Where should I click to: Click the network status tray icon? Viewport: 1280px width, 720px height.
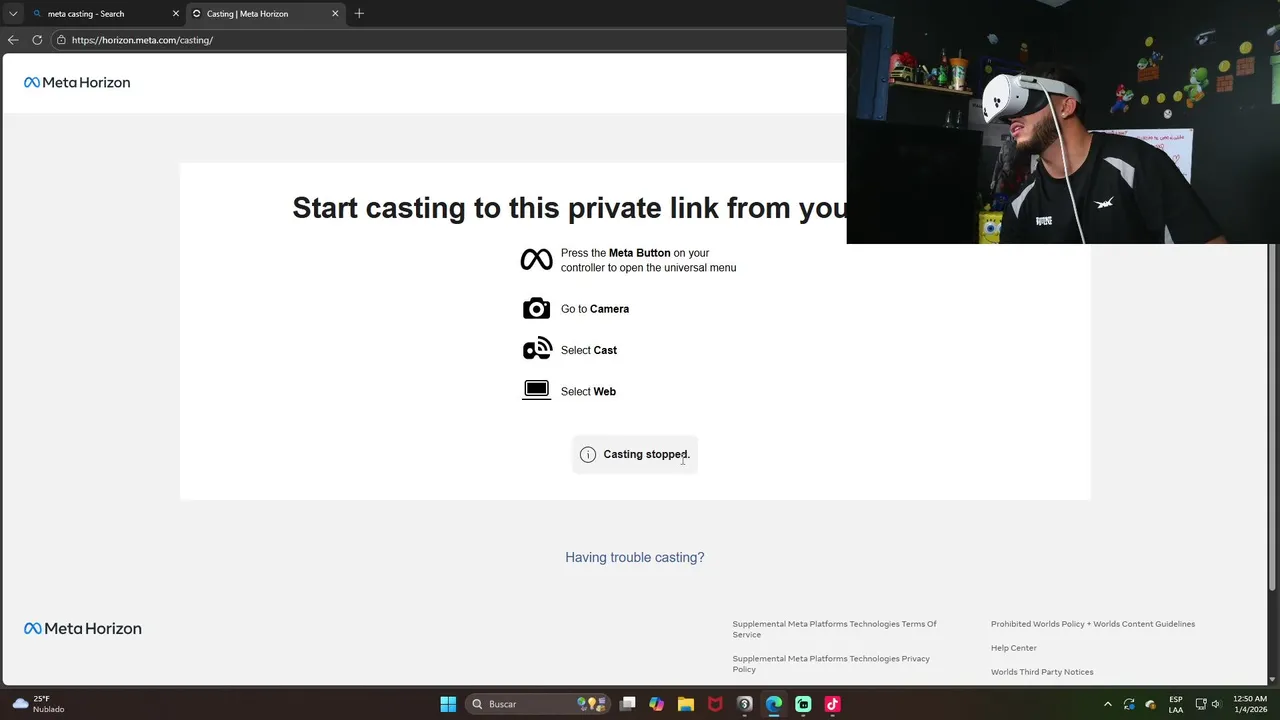pyautogui.click(x=1201, y=704)
